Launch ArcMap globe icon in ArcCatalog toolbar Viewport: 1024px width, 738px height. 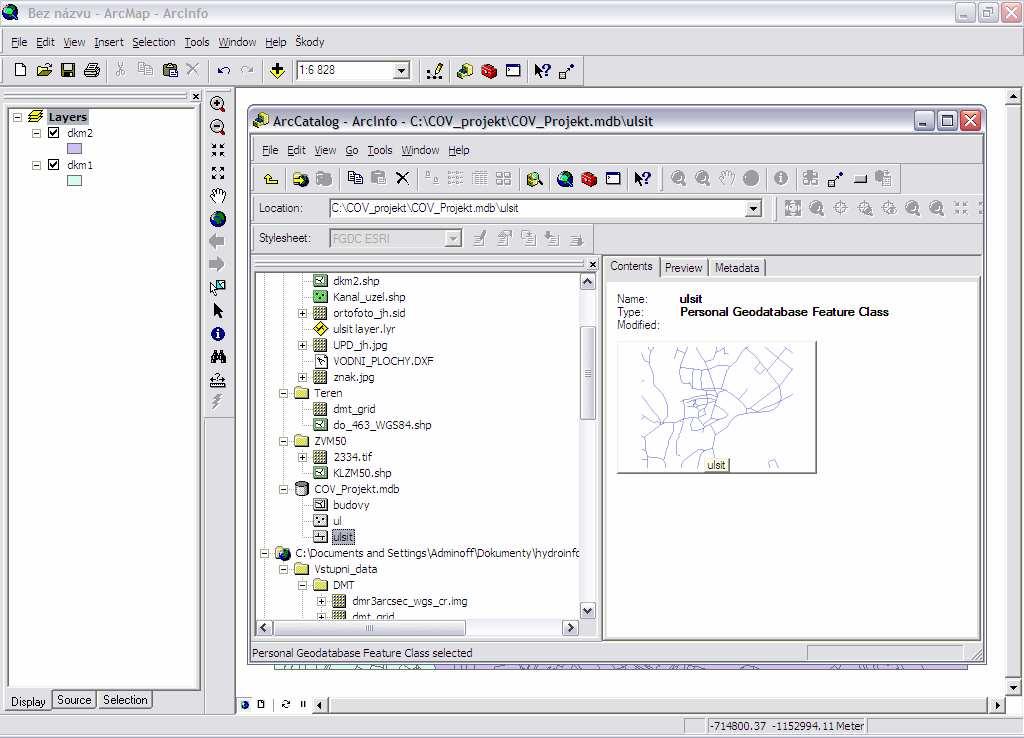coord(565,178)
